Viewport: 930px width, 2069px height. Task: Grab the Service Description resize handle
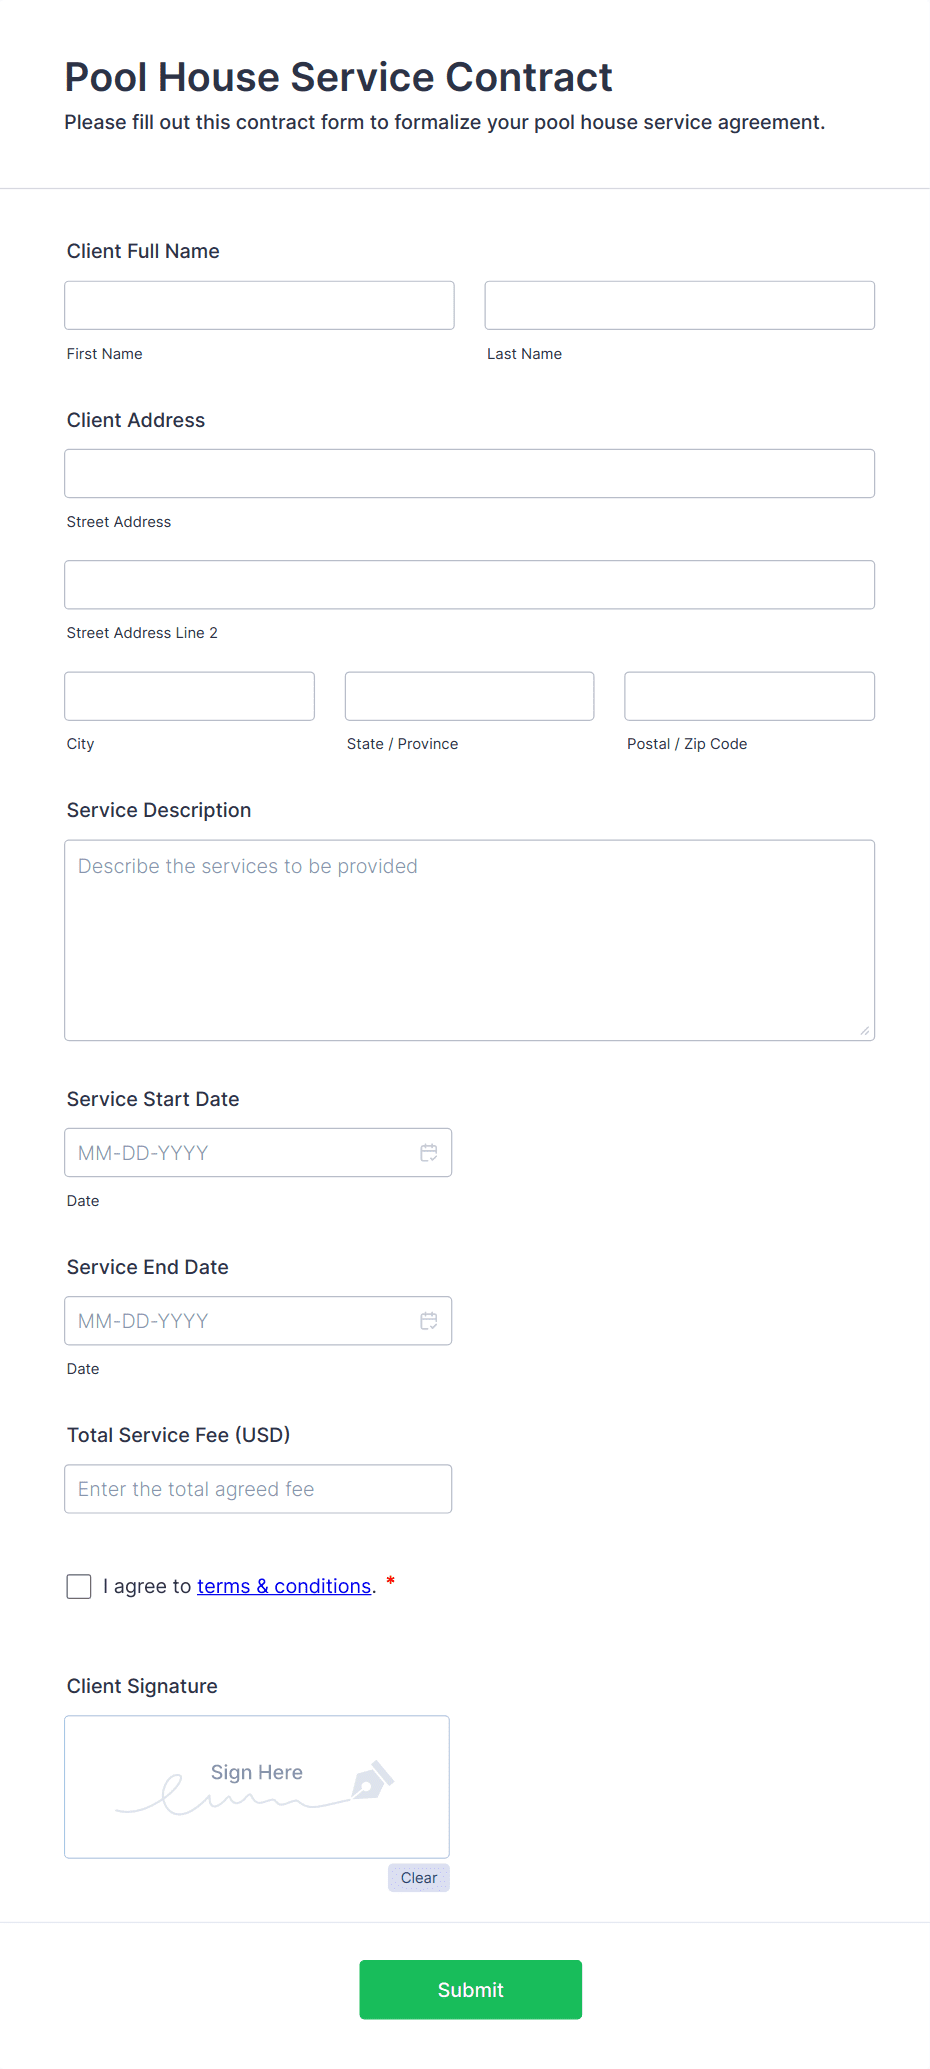(865, 1031)
